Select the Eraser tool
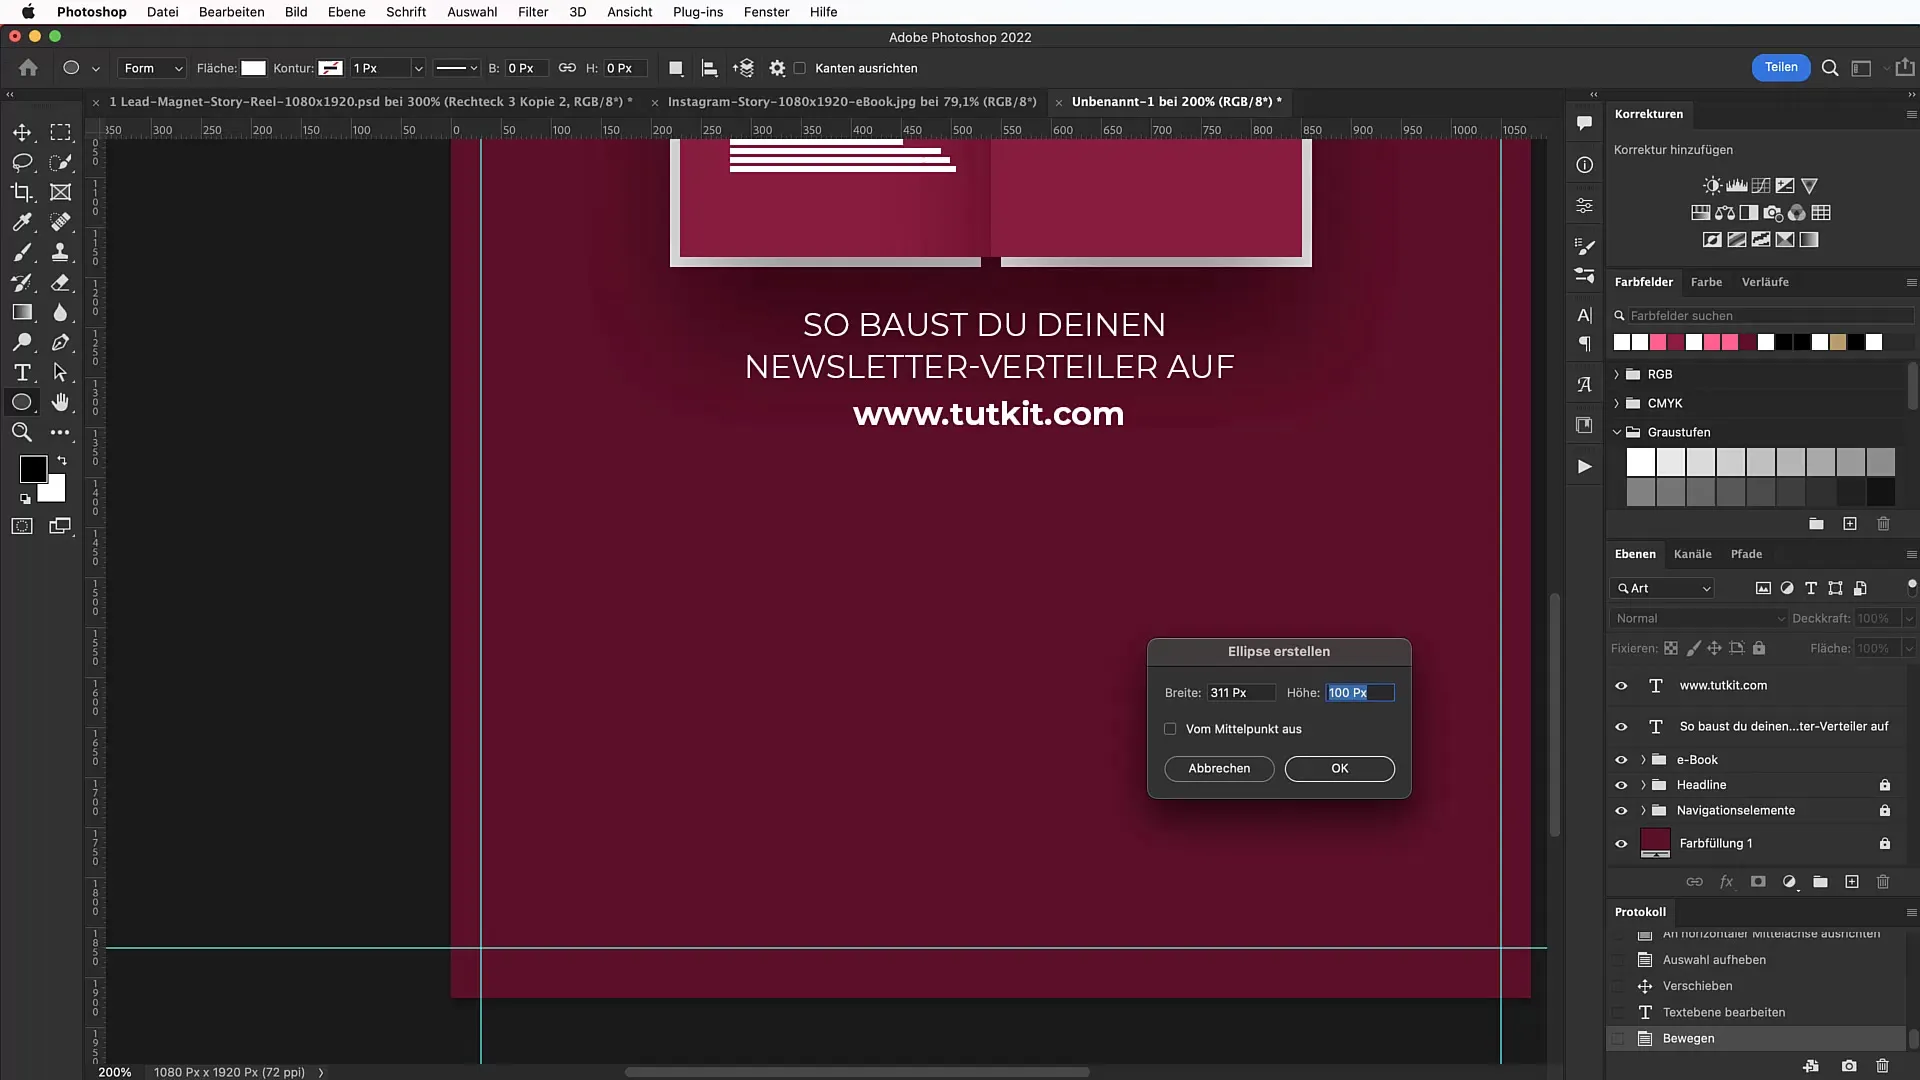The width and height of the screenshot is (1920, 1080). (61, 282)
